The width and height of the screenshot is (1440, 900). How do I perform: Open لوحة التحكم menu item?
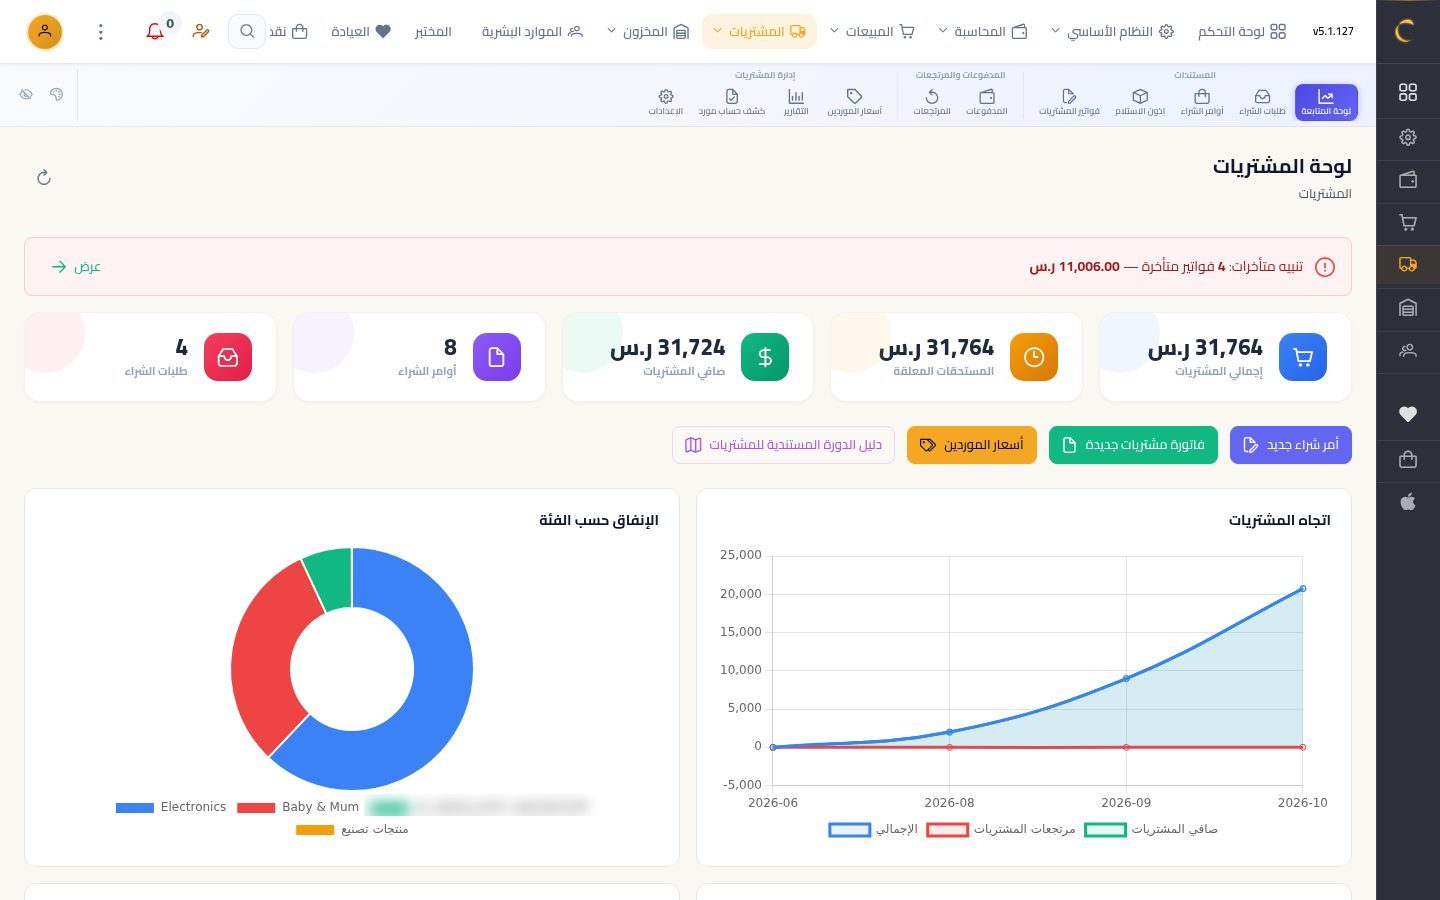click(1242, 32)
